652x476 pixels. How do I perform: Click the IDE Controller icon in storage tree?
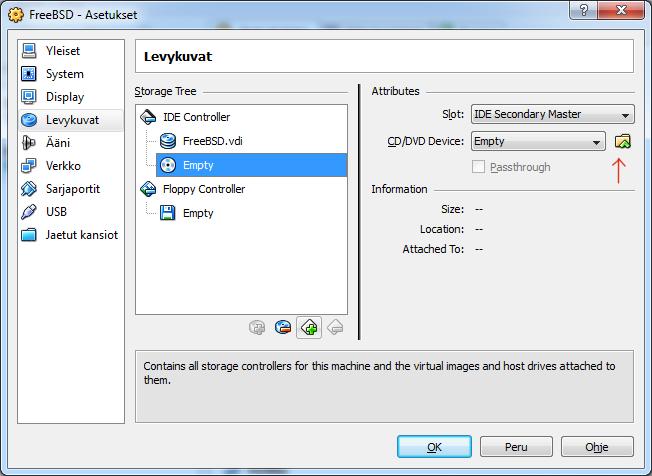point(148,117)
